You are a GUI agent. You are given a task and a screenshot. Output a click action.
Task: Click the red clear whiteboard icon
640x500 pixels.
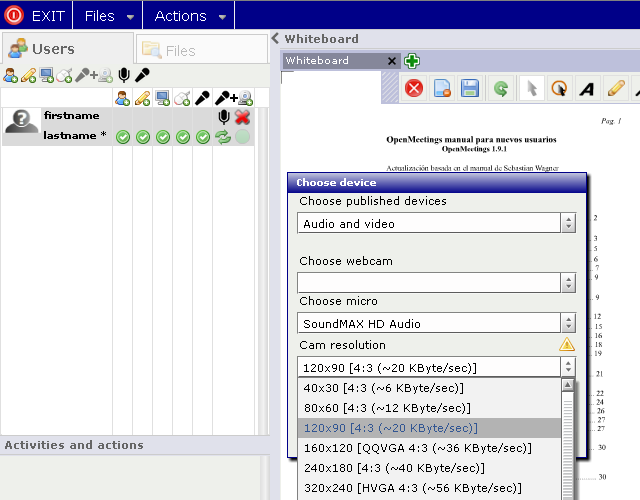point(414,89)
